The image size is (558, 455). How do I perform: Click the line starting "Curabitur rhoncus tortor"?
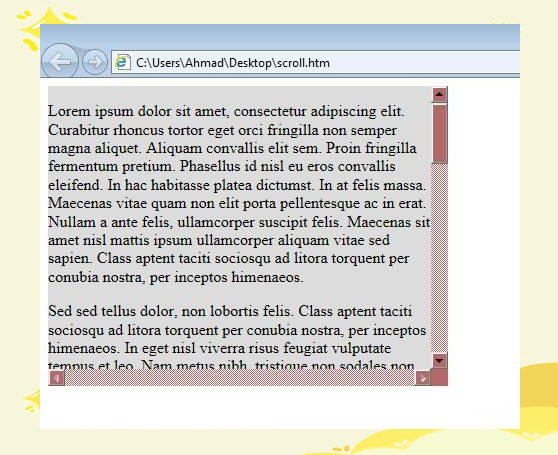(x=222, y=130)
